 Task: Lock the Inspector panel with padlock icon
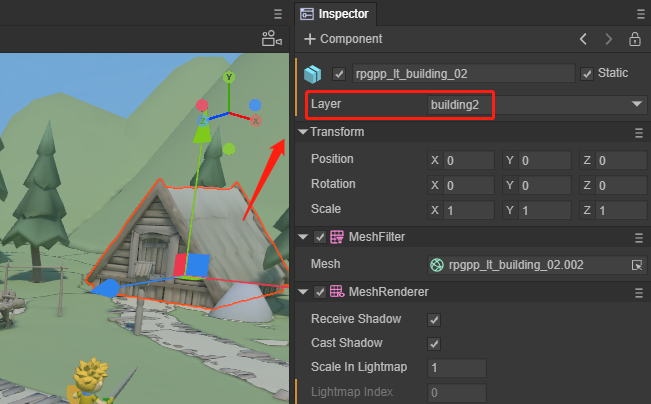[634, 39]
